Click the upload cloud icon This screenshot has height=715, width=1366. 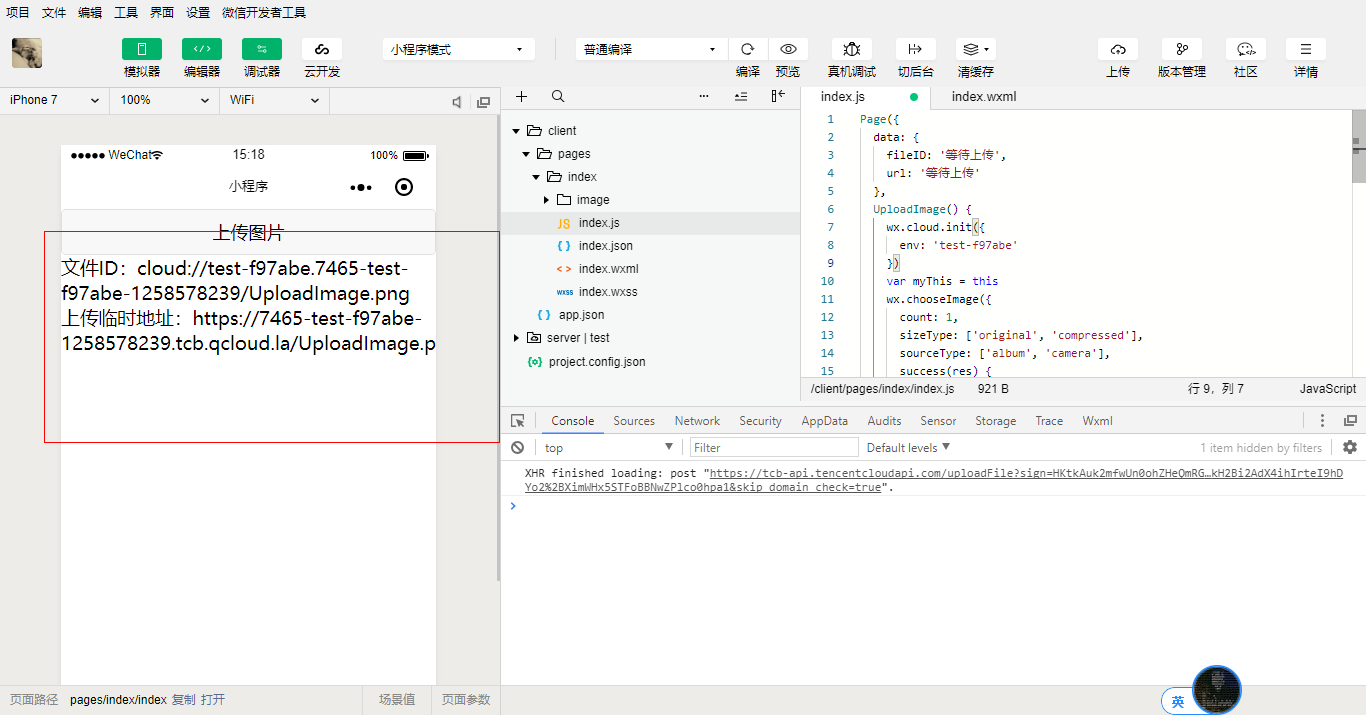(1118, 49)
